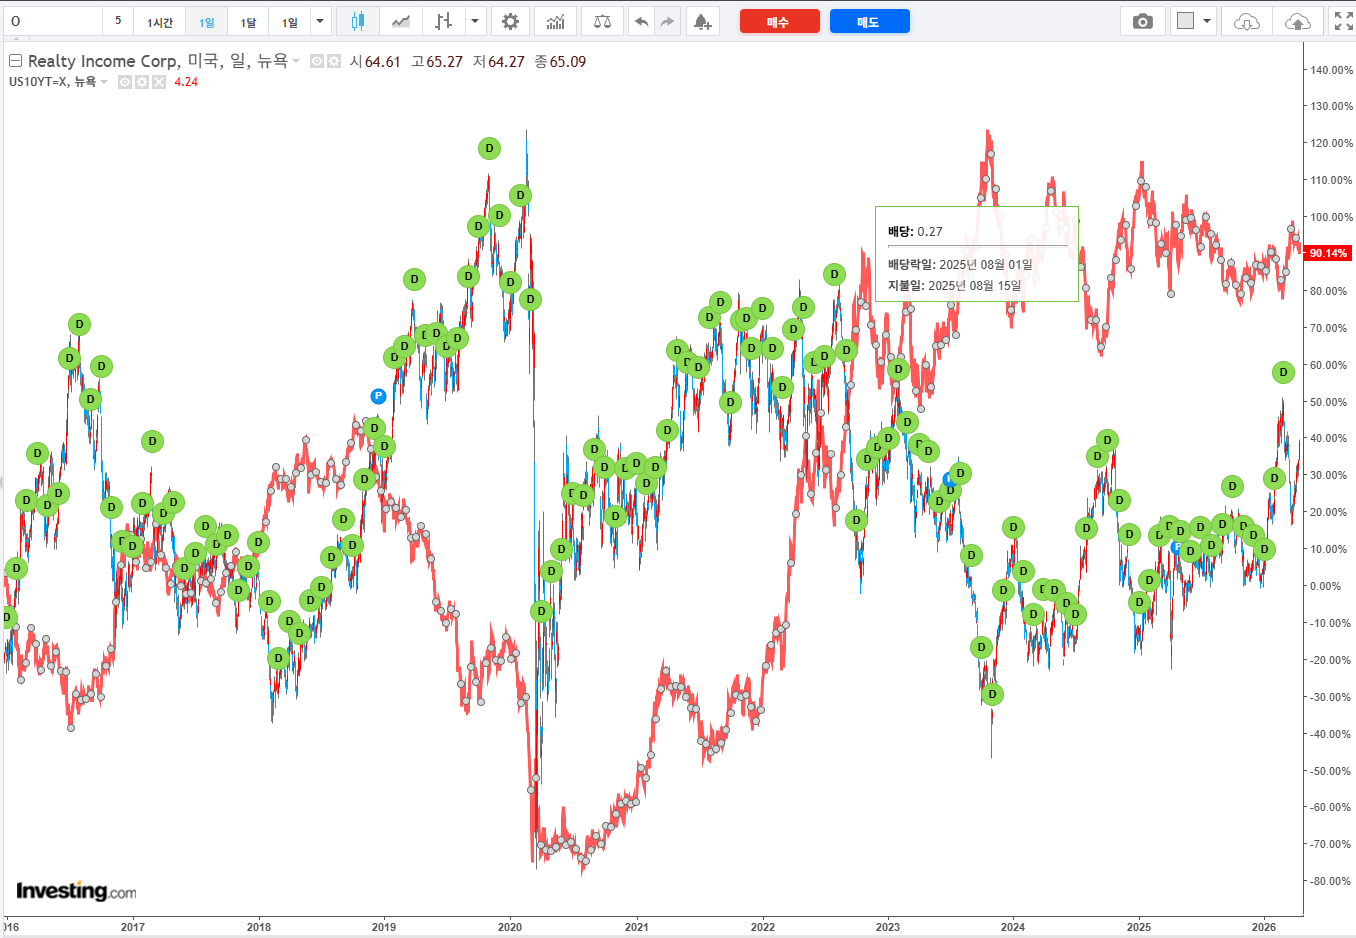Viewport: 1356px width, 938px height.
Task: Click the D dividend marker above the 2026 peak
Action: pos(1283,372)
